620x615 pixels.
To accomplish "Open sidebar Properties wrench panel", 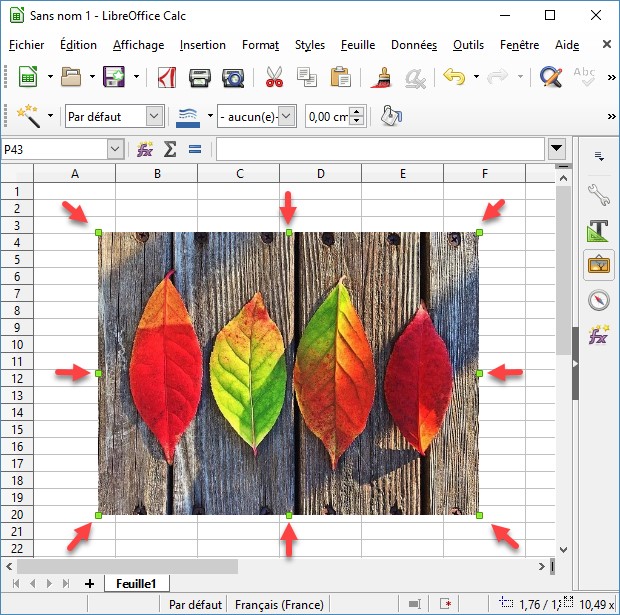I will (598, 193).
